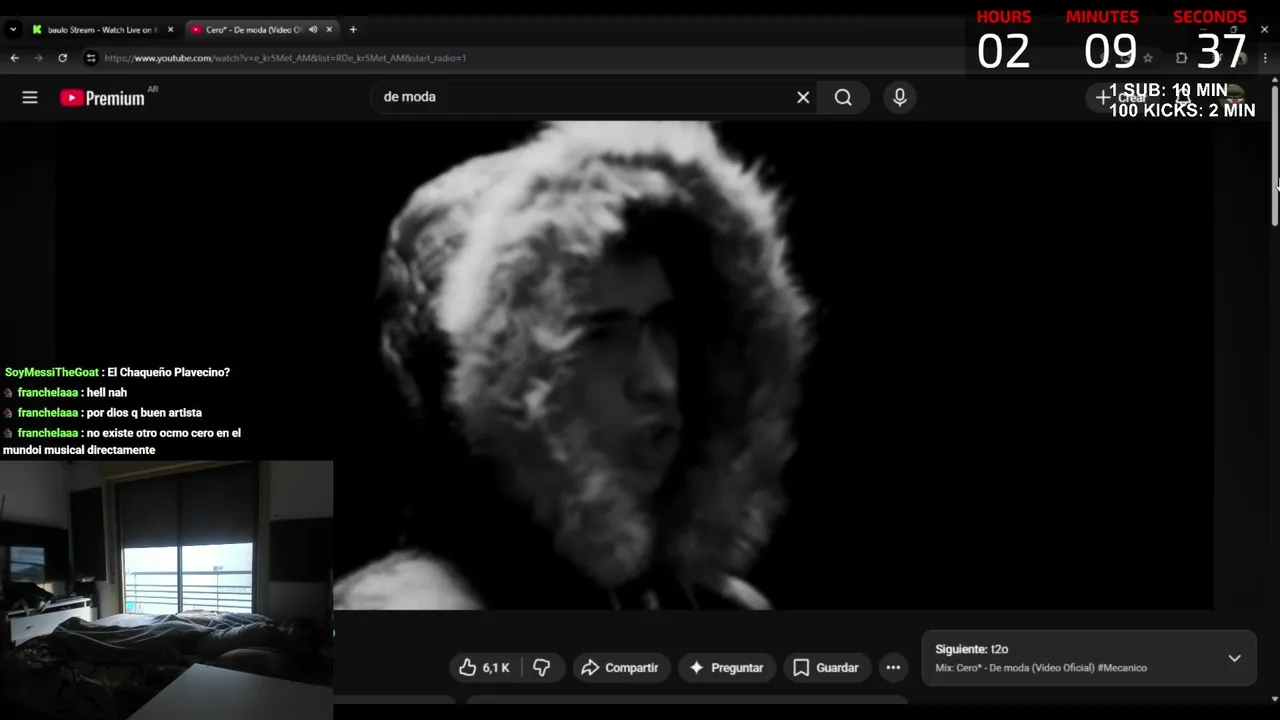This screenshot has width=1280, height=720.
Task: Close the baulo Stream tab
Action: 171,30
